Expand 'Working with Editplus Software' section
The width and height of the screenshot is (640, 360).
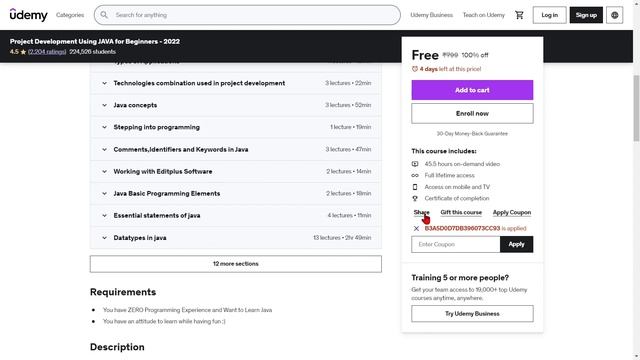236,171
